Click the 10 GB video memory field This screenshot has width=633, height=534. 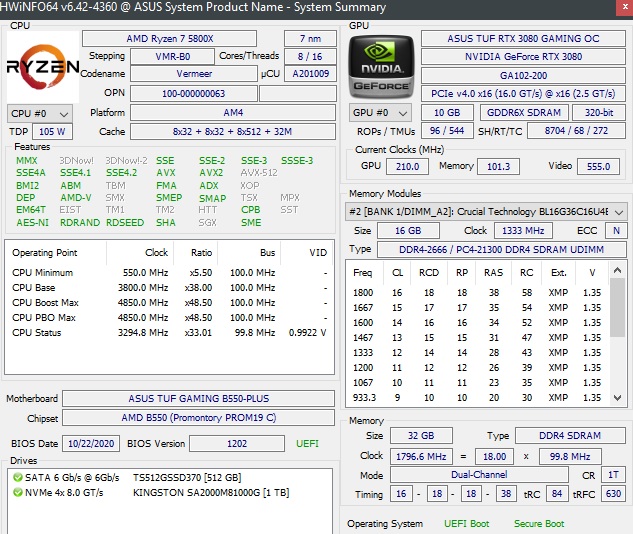(447, 113)
